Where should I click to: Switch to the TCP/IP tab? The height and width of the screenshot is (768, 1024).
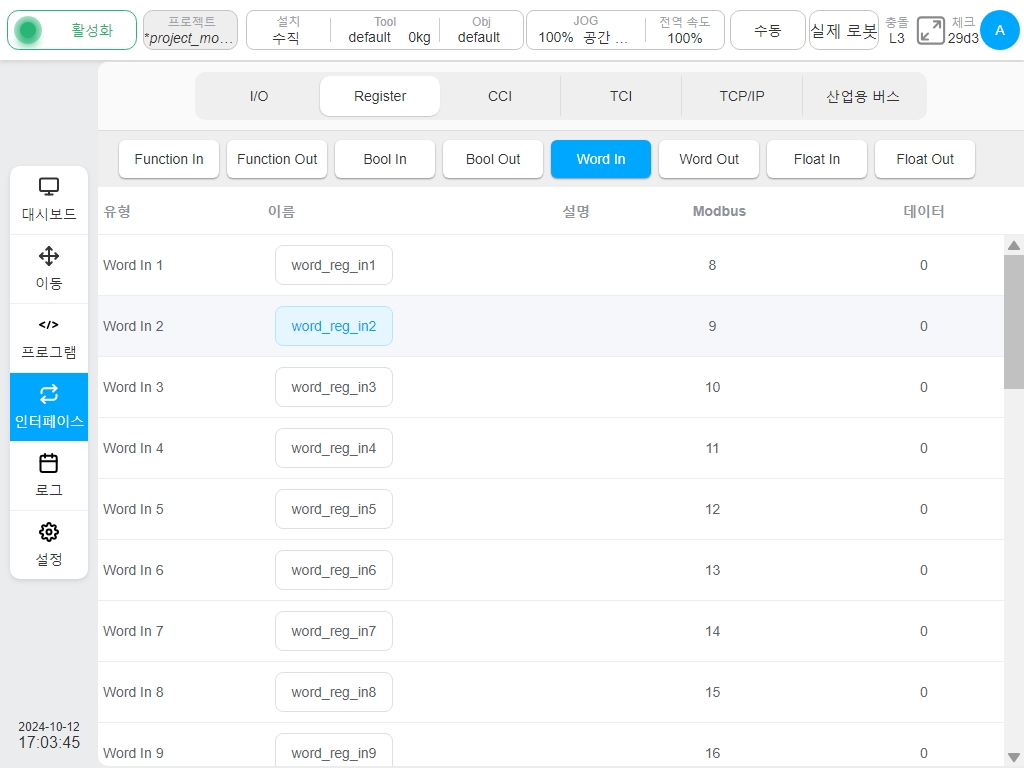click(742, 96)
